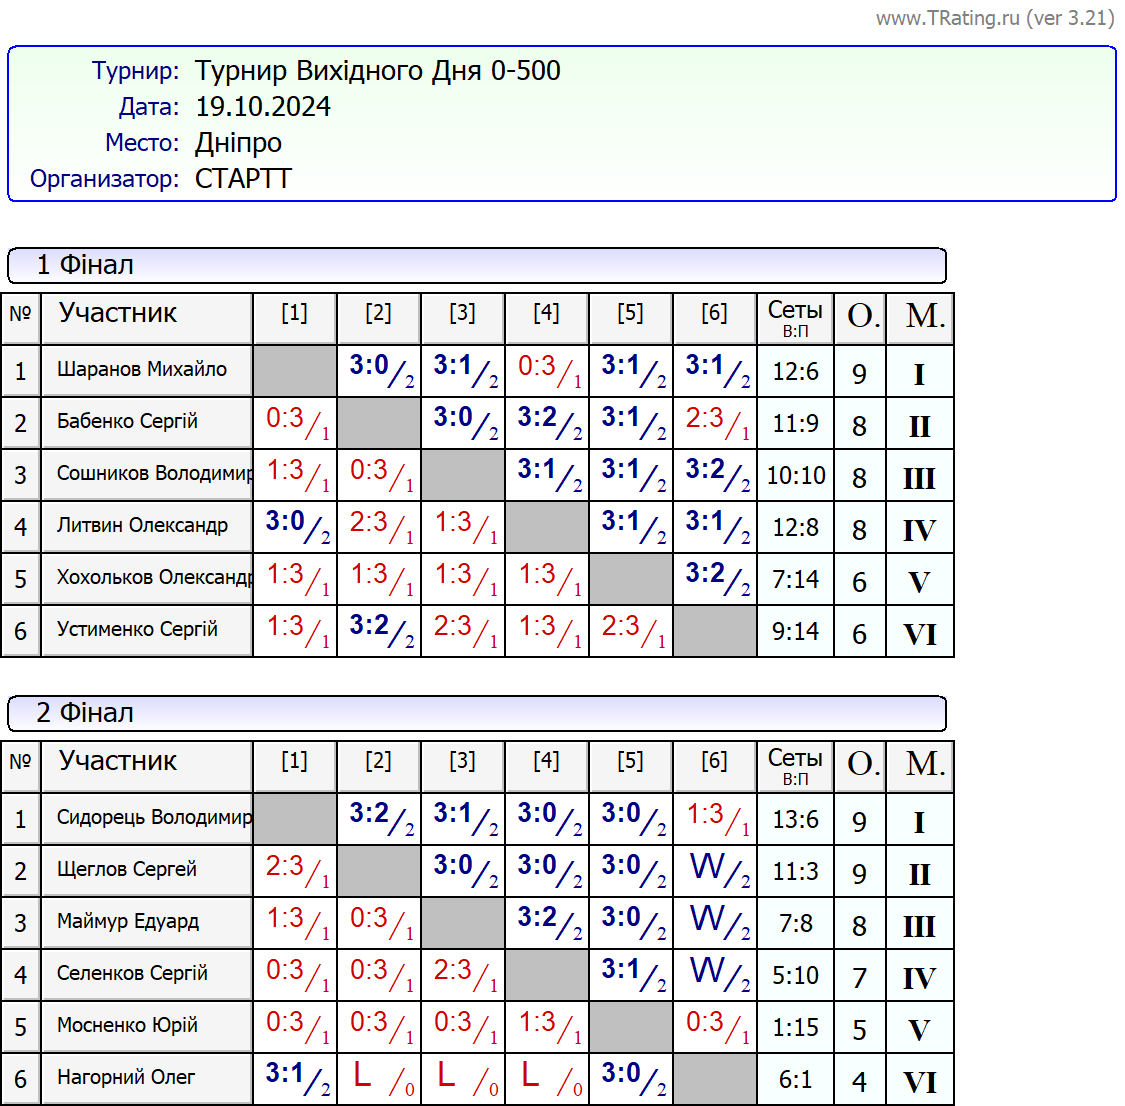The height and width of the screenshot is (1106, 1125).
Task: Click player name Литвин Олександр
Action: [142, 526]
